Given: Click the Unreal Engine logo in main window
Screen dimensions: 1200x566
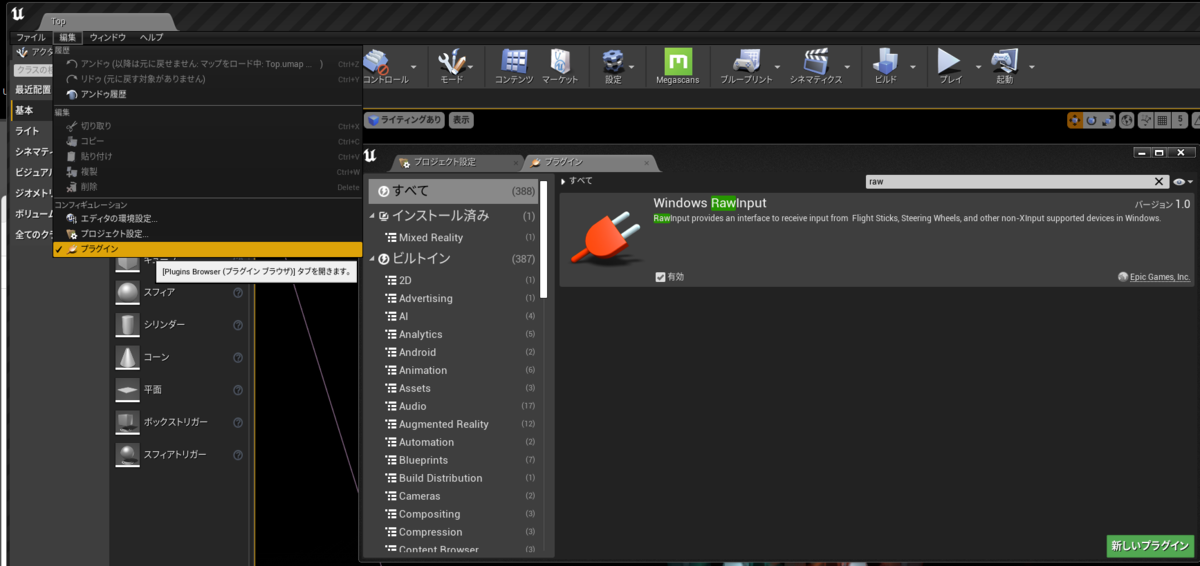Looking at the screenshot, I should click(18, 16).
